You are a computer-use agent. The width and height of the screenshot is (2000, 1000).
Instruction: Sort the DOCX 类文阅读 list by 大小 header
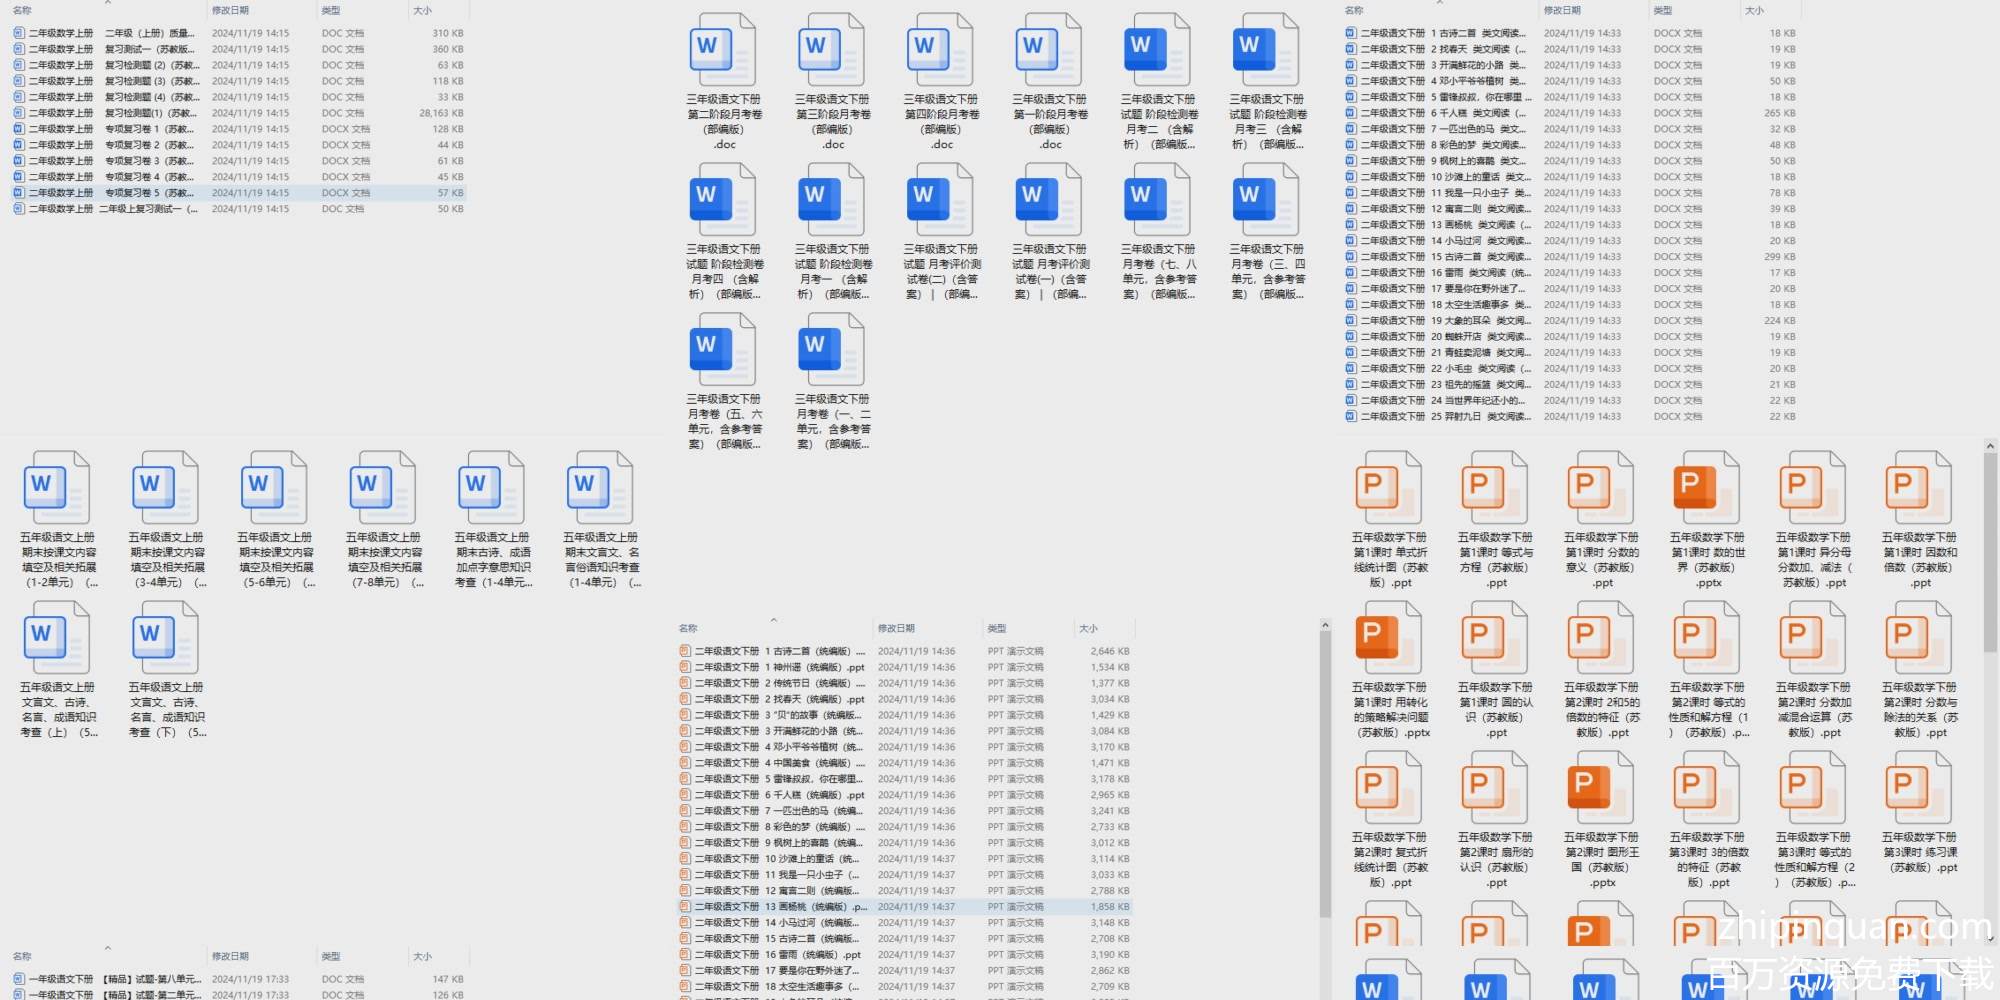[1754, 10]
